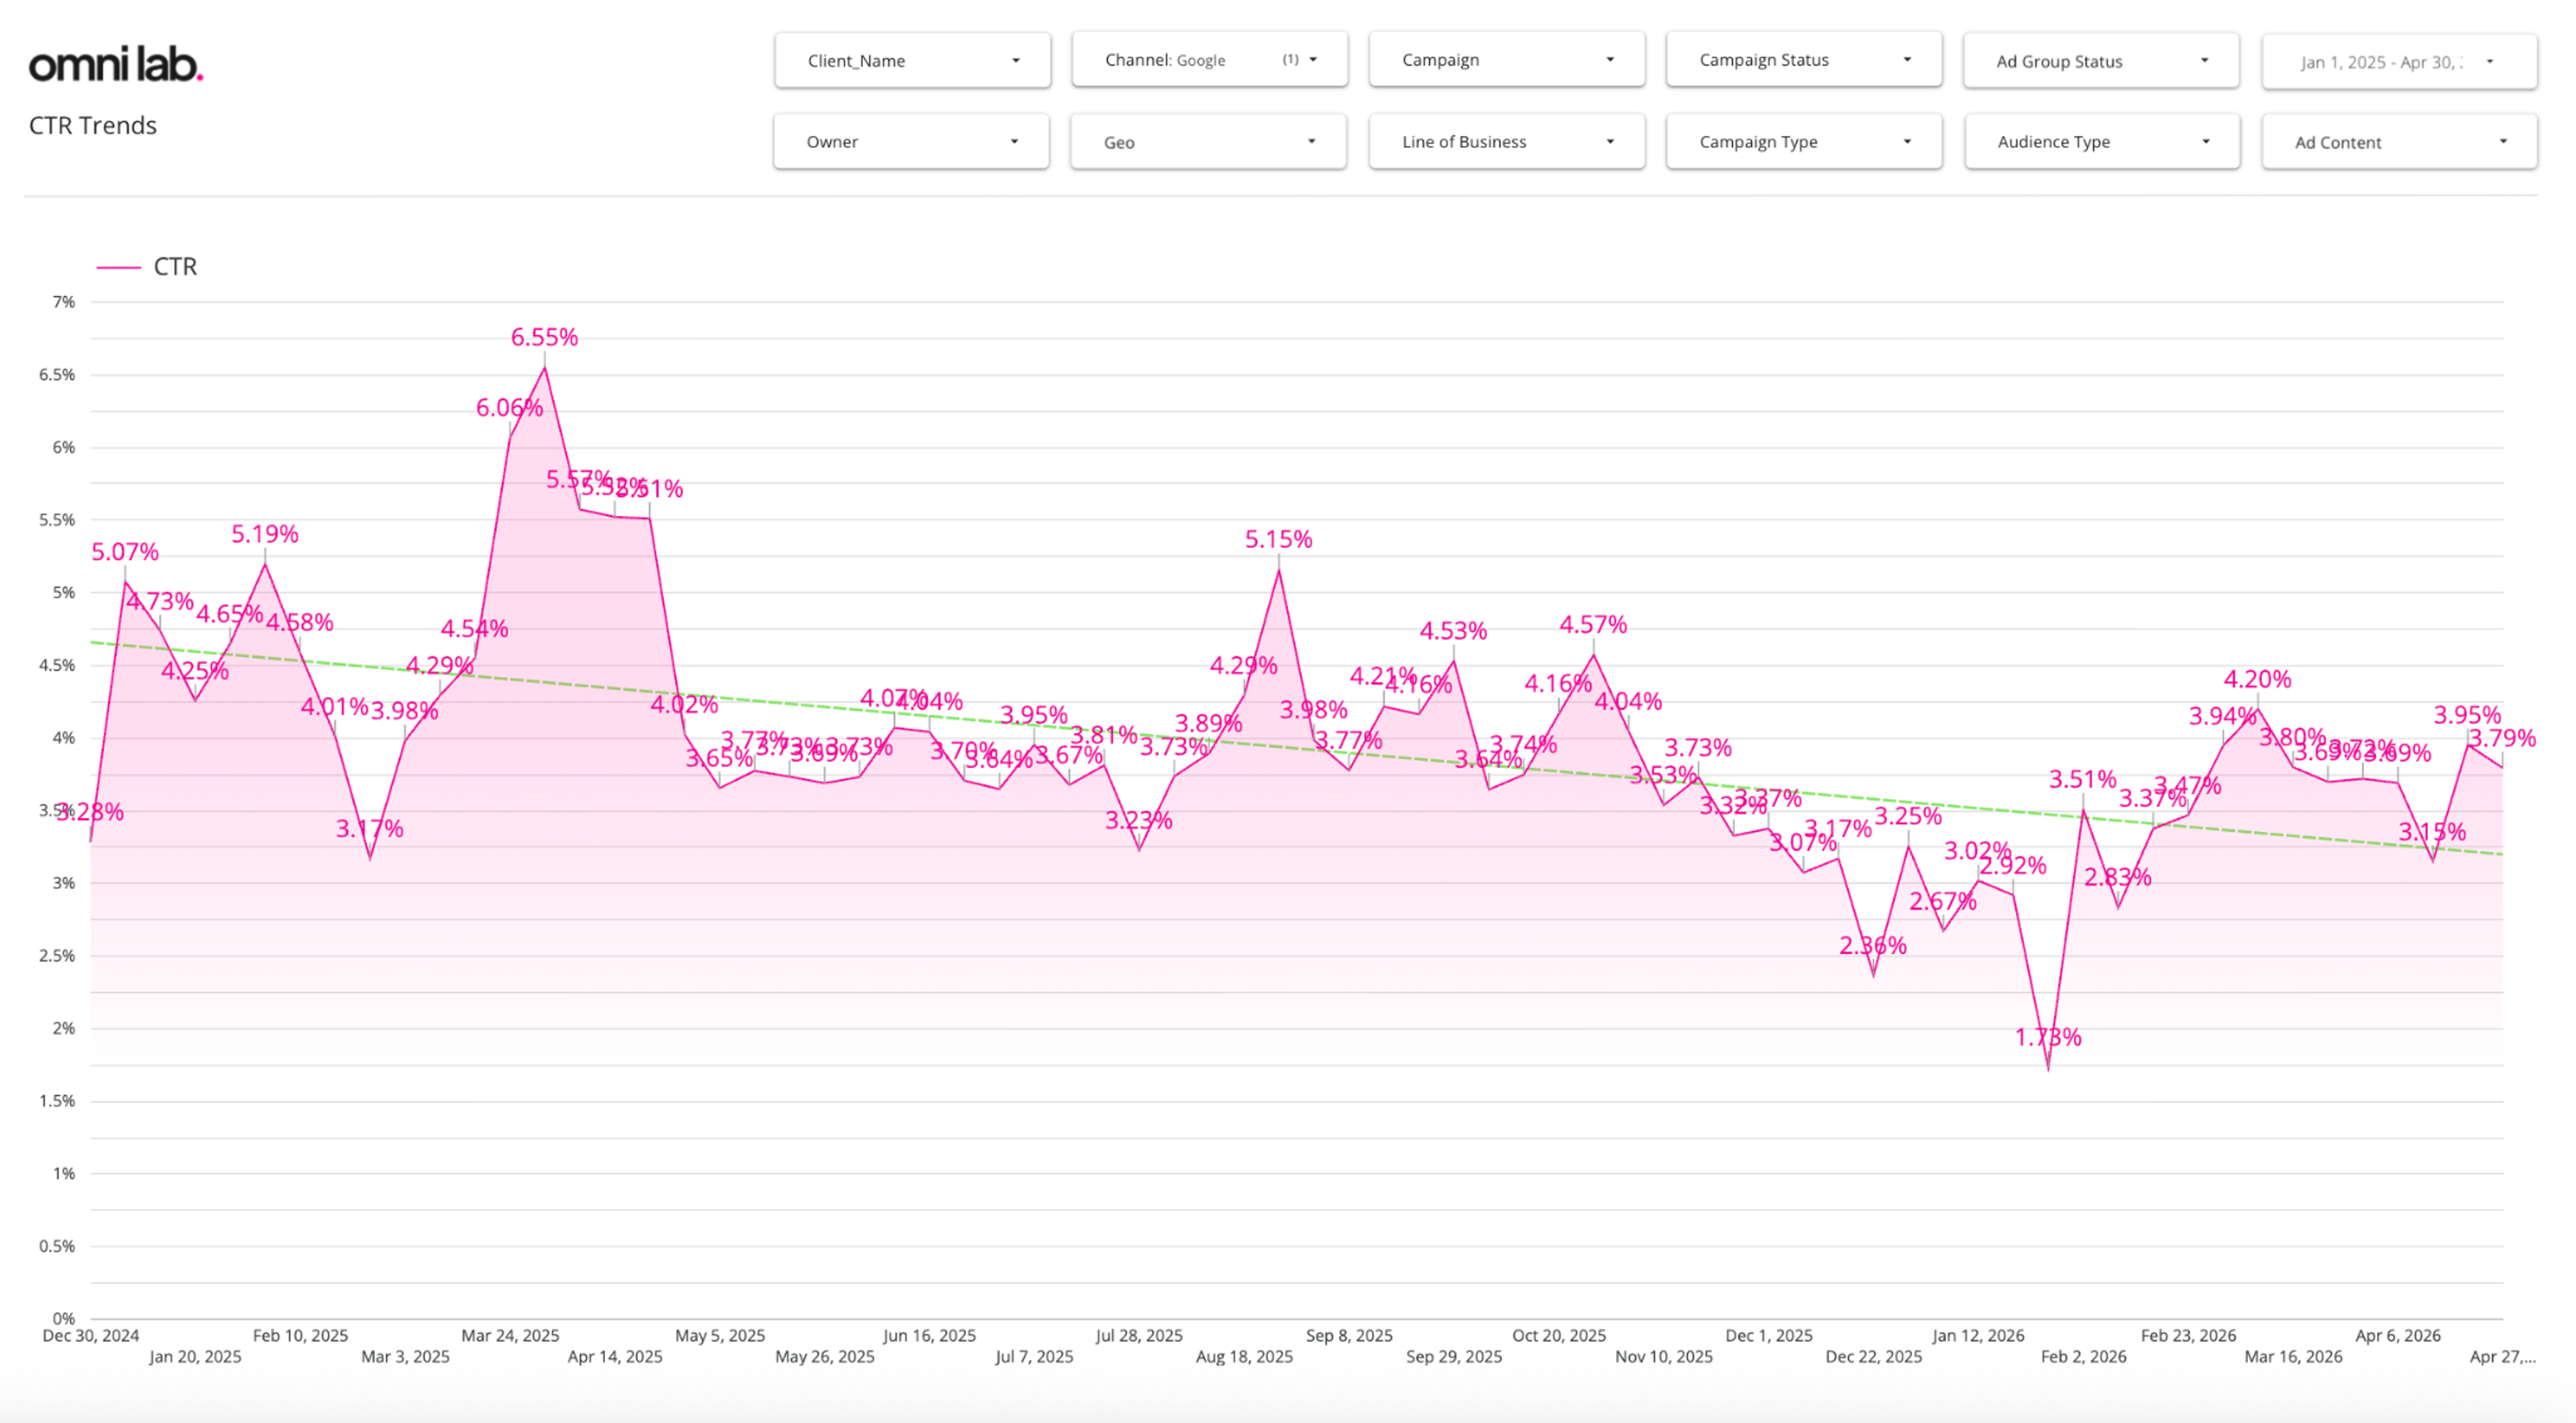Viewport: 2576px width, 1423px height.
Task: Click the CTR Trends page title
Action: tap(93, 125)
